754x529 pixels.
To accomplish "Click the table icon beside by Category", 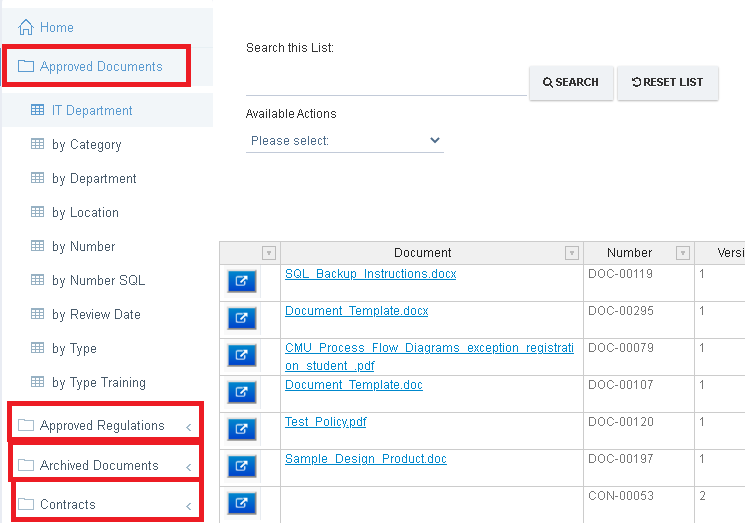I will pyautogui.click(x=38, y=144).
